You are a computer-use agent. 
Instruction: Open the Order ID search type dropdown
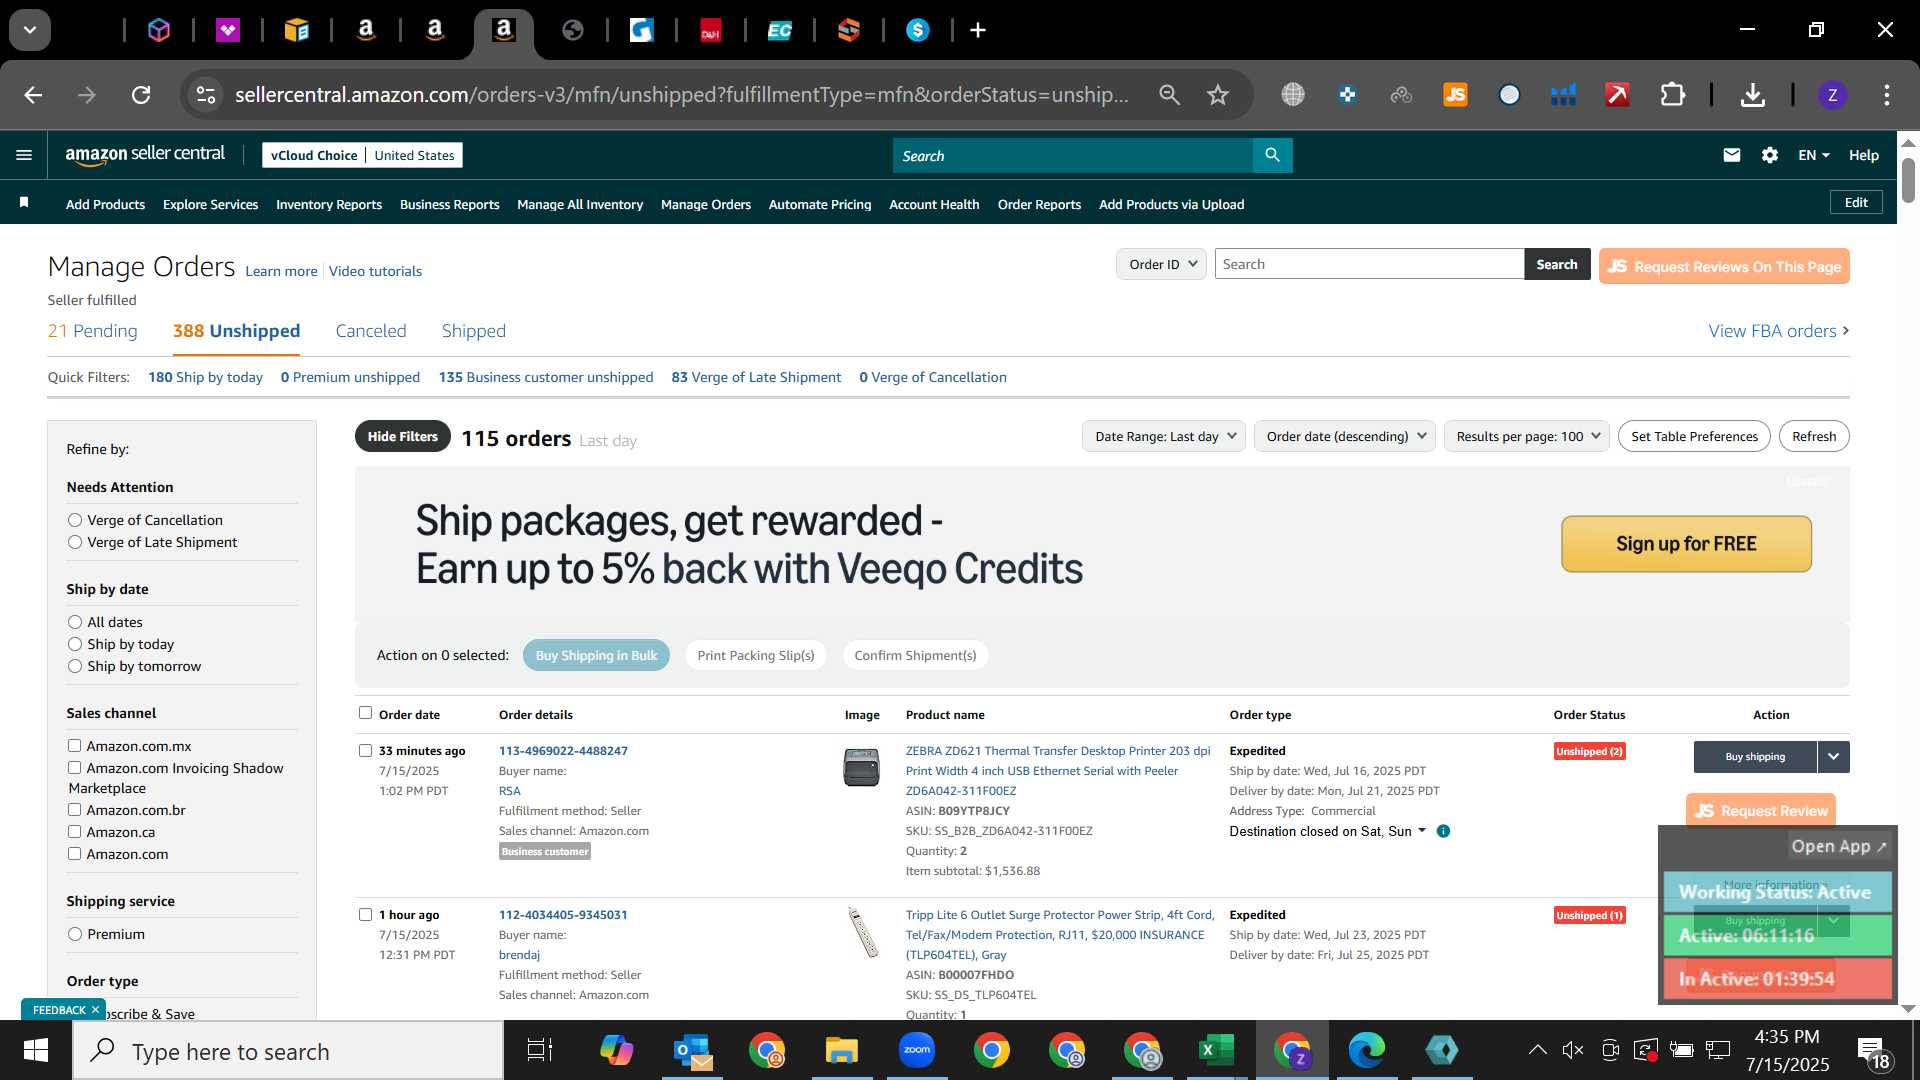tap(1161, 264)
